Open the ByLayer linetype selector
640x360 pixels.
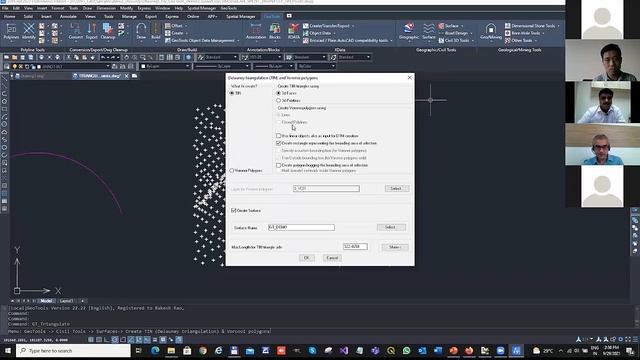[x=222, y=66]
